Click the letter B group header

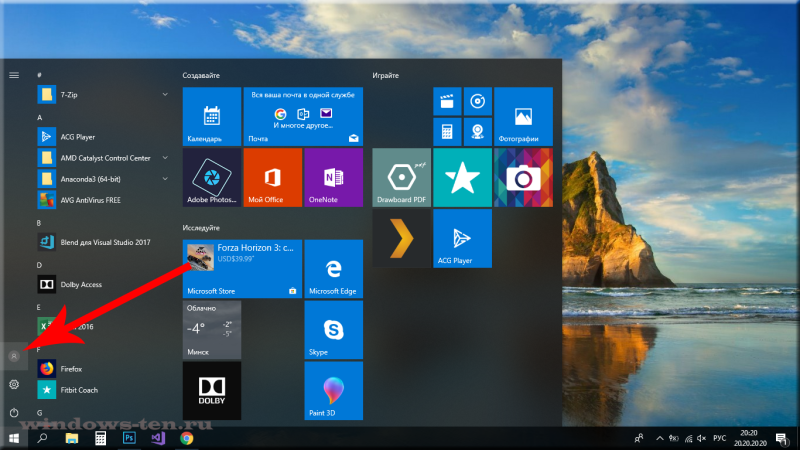pos(39,223)
